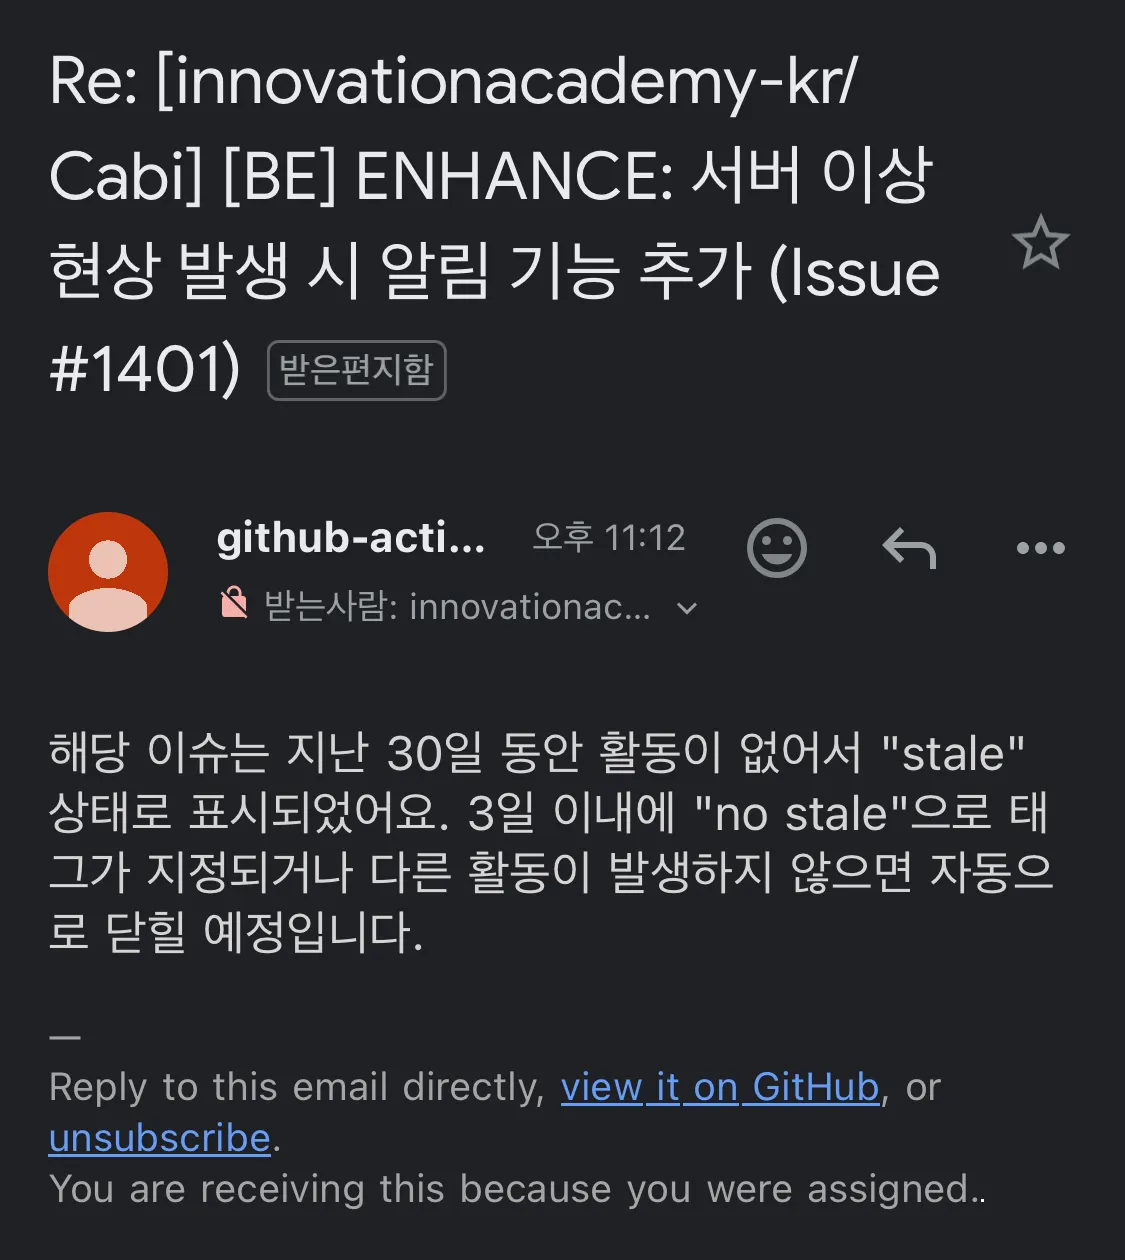This screenshot has height=1260, width=1125.
Task: Tap "Reply to this email directly" text
Action: pyautogui.click(x=297, y=1087)
